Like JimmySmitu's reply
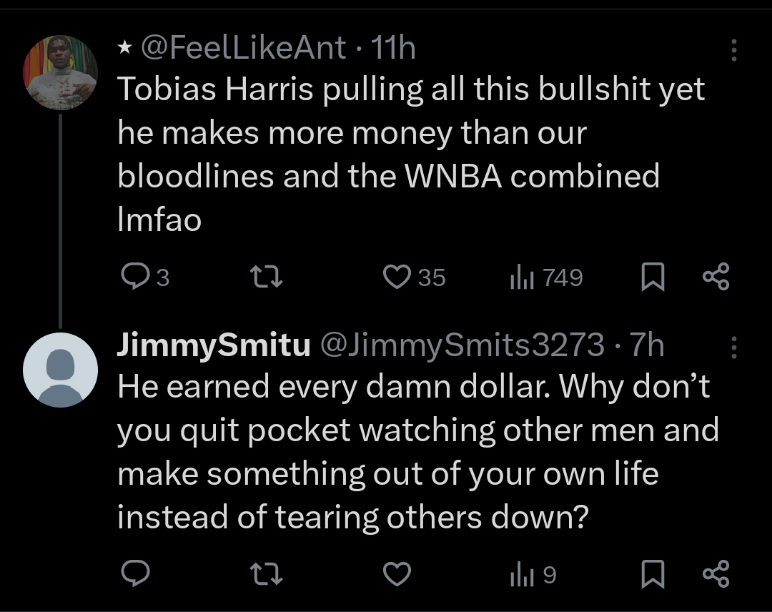 pyautogui.click(x=398, y=573)
